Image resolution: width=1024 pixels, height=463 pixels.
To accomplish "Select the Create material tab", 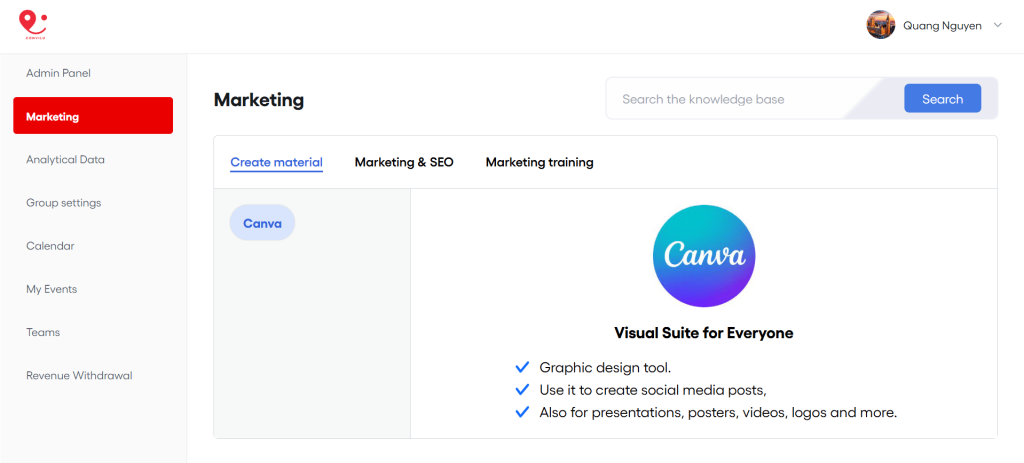I will pos(276,162).
